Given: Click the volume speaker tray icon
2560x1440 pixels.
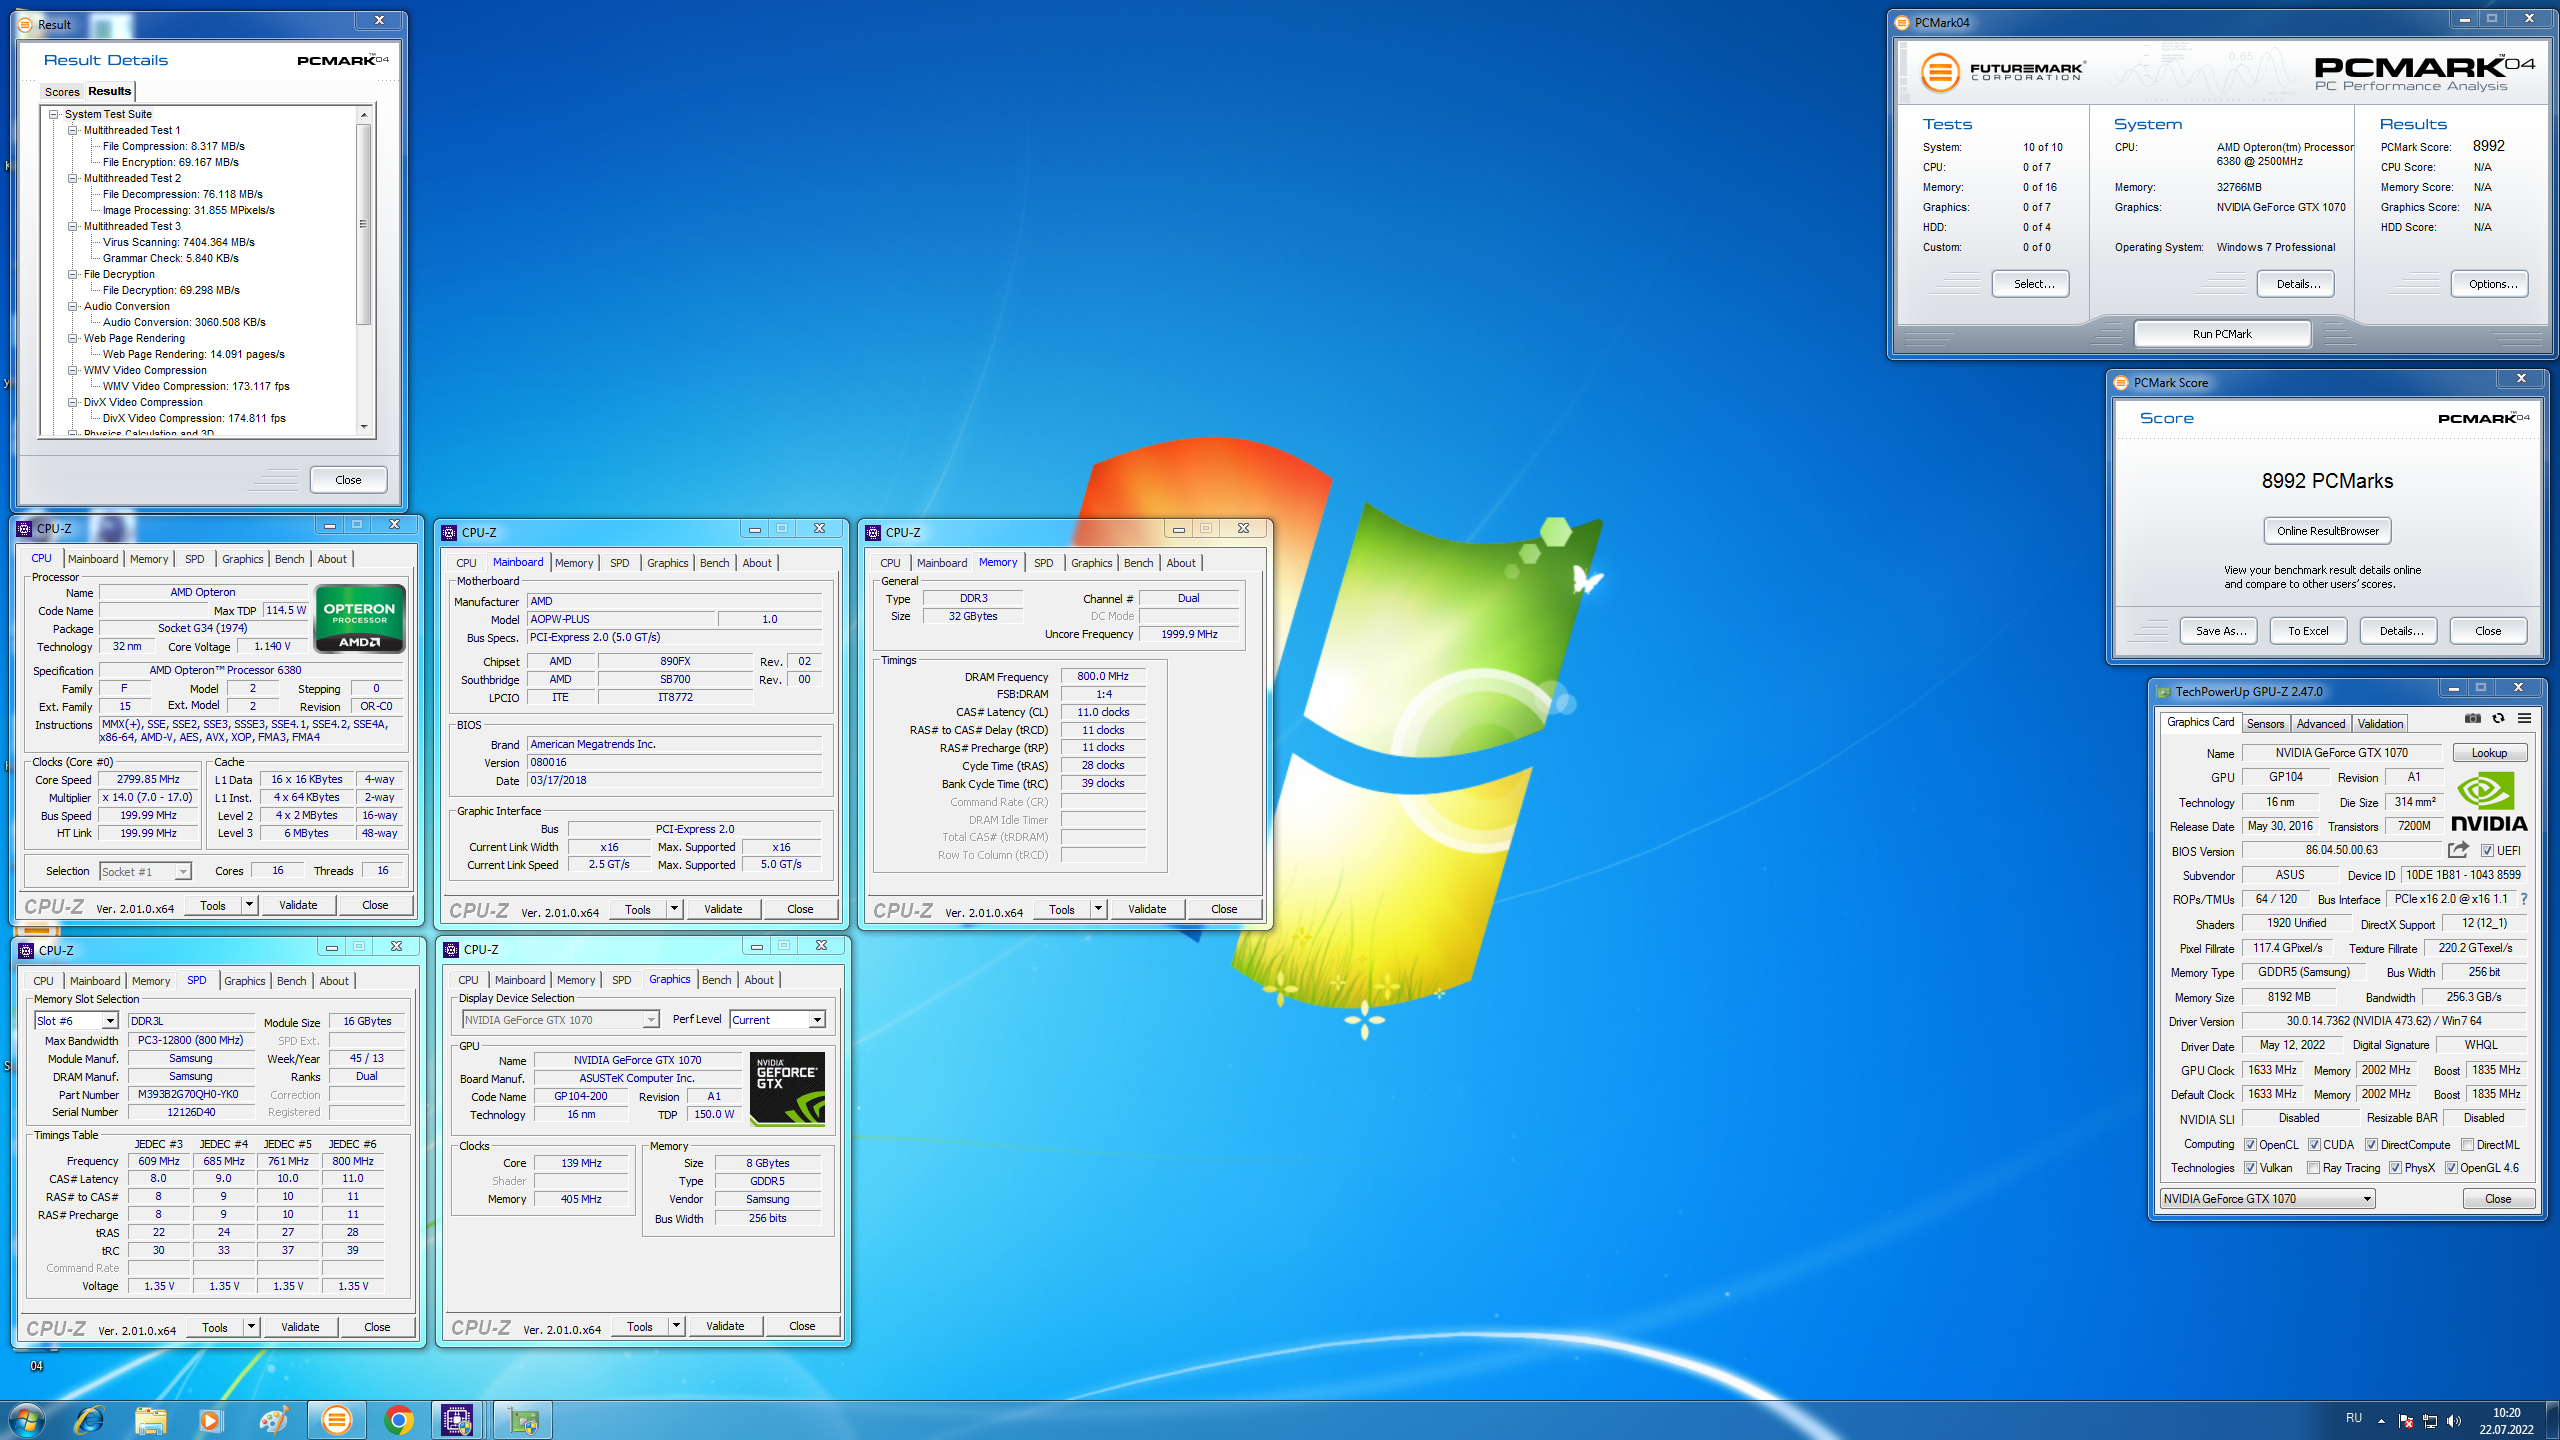Looking at the screenshot, I should 2453,1421.
